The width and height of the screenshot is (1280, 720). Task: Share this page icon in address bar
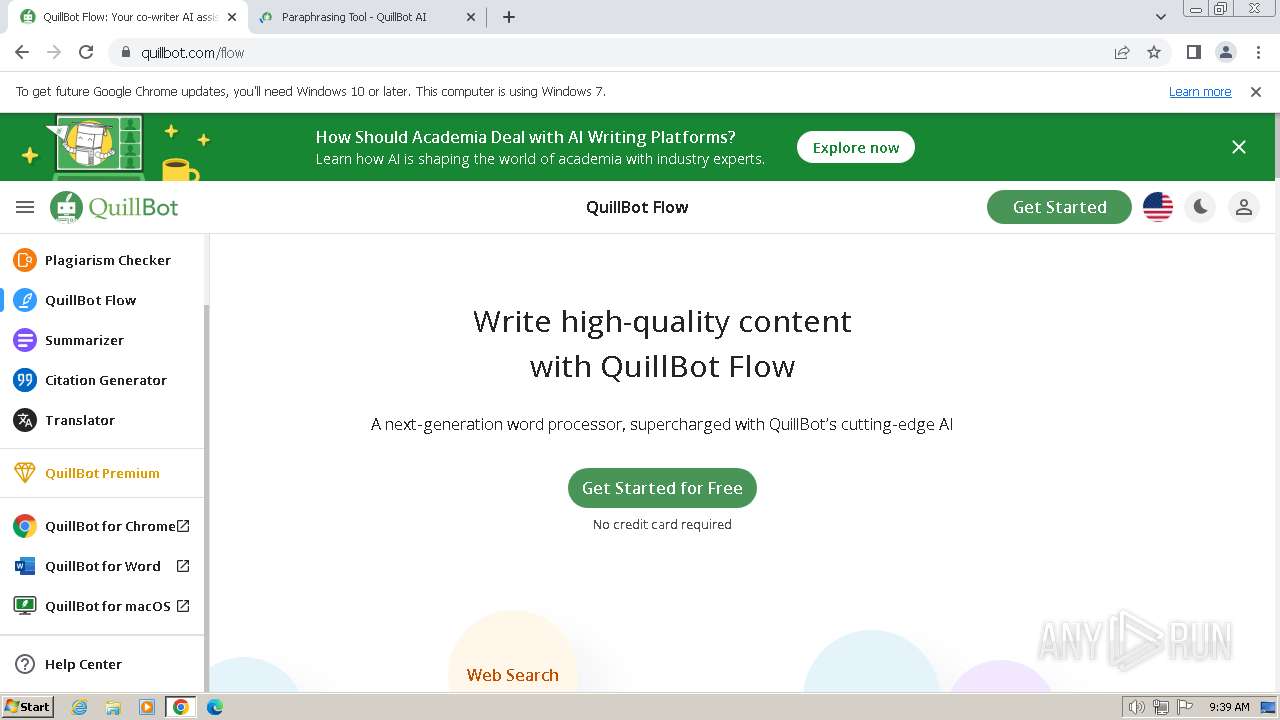click(1122, 52)
